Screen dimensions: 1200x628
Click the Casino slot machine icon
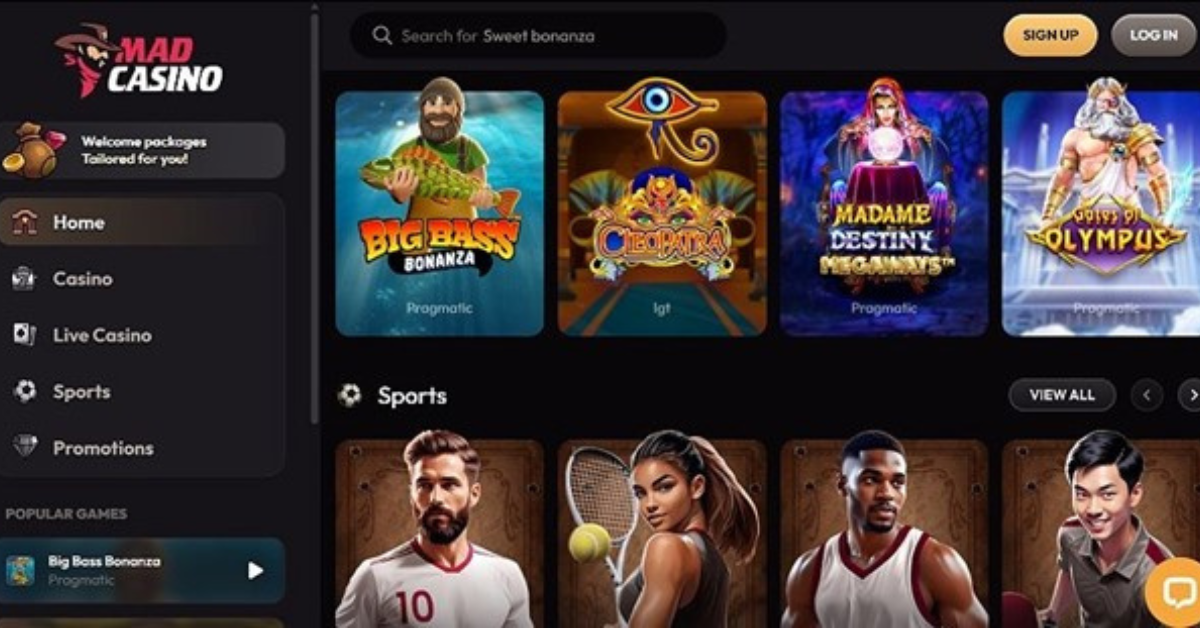(x=24, y=279)
